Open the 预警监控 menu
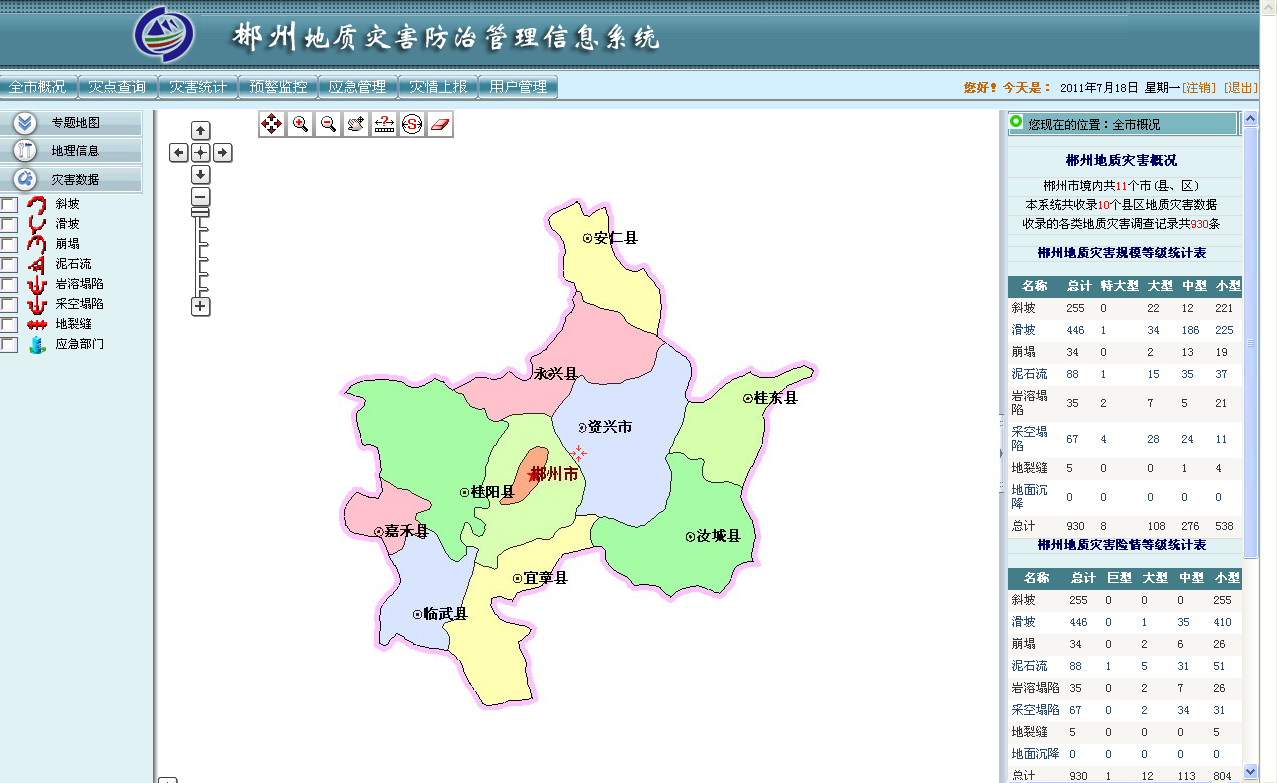1277x783 pixels. tap(278, 86)
